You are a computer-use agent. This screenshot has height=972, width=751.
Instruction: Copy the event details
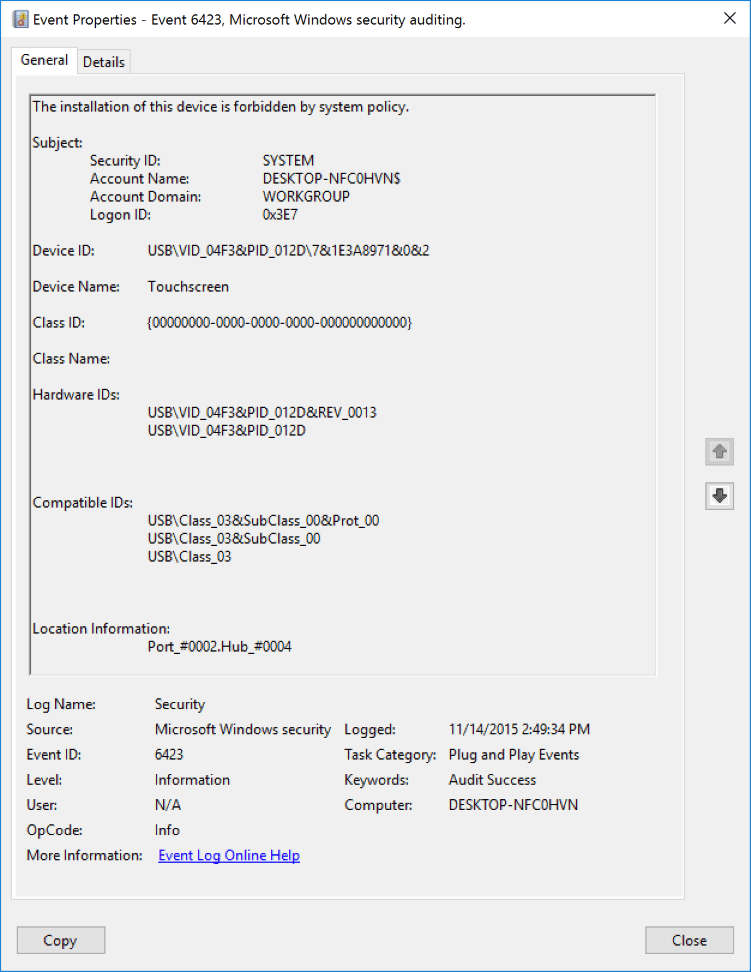[x=61, y=940]
